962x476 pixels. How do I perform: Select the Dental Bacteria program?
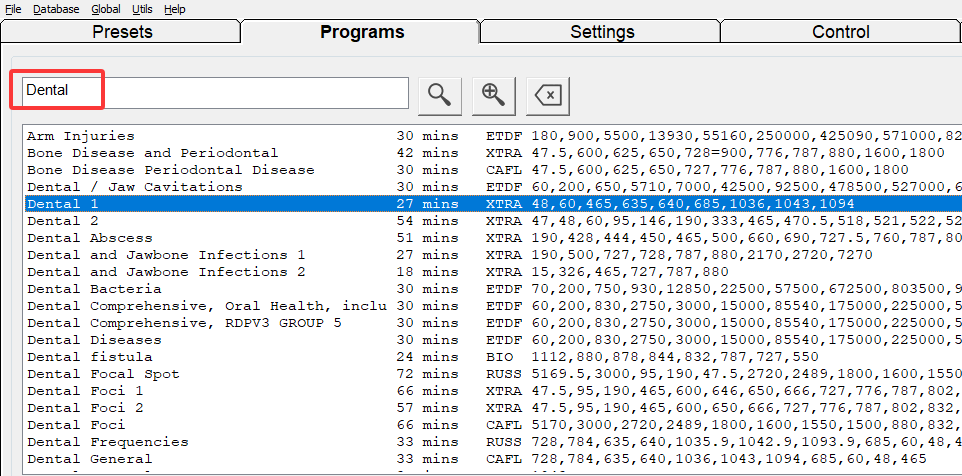[x=492, y=289]
